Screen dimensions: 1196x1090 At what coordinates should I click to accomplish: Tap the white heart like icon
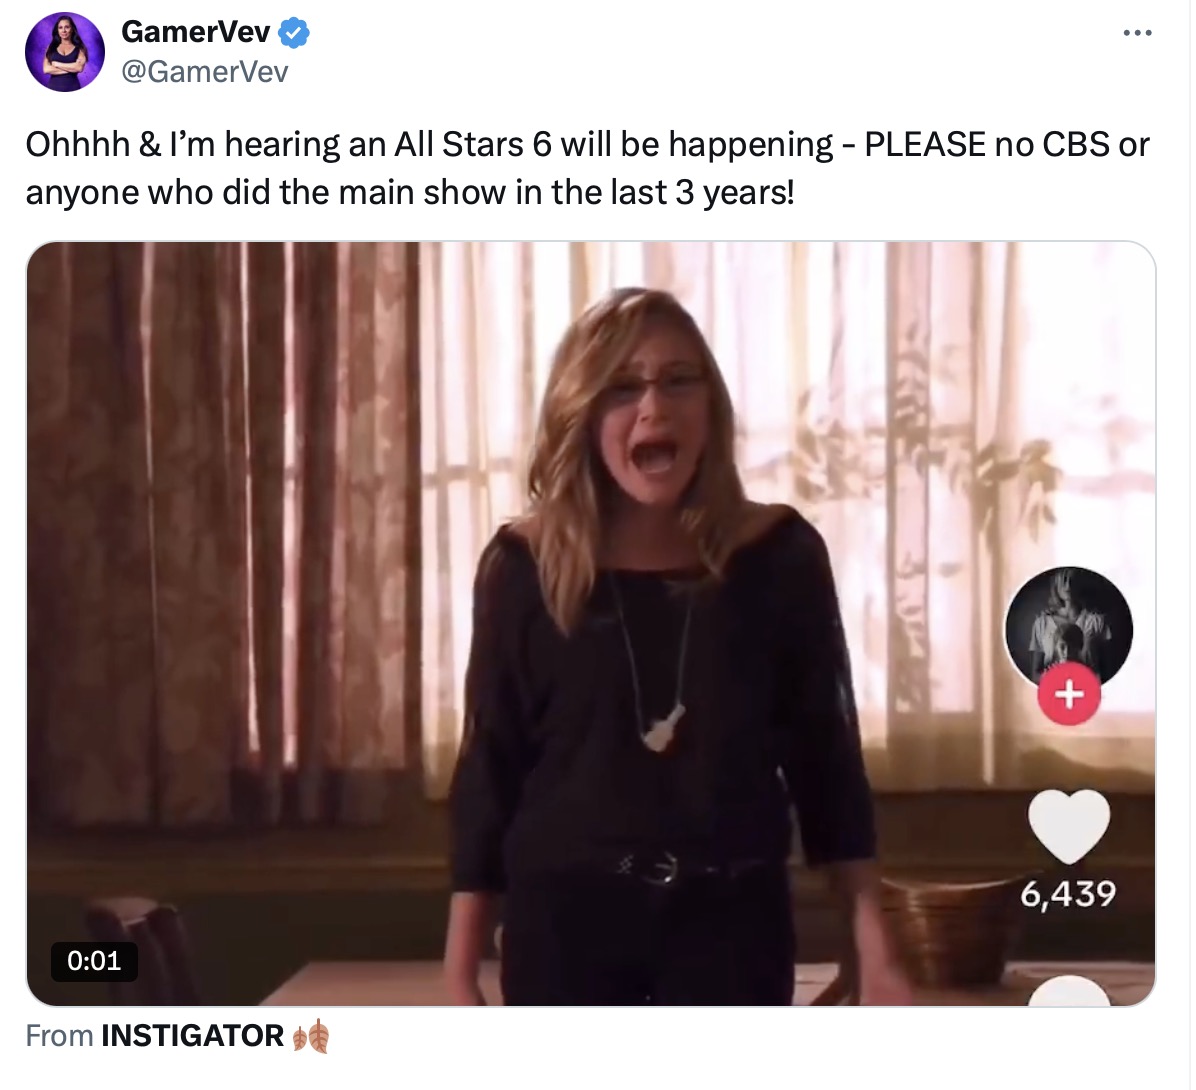click(x=1069, y=826)
